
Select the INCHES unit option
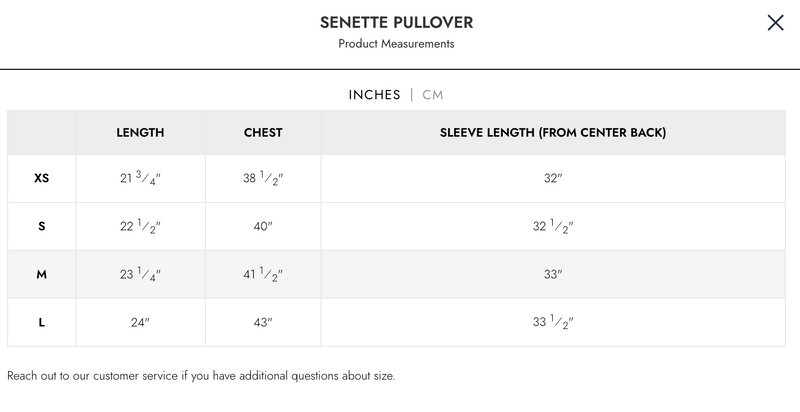(374, 95)
